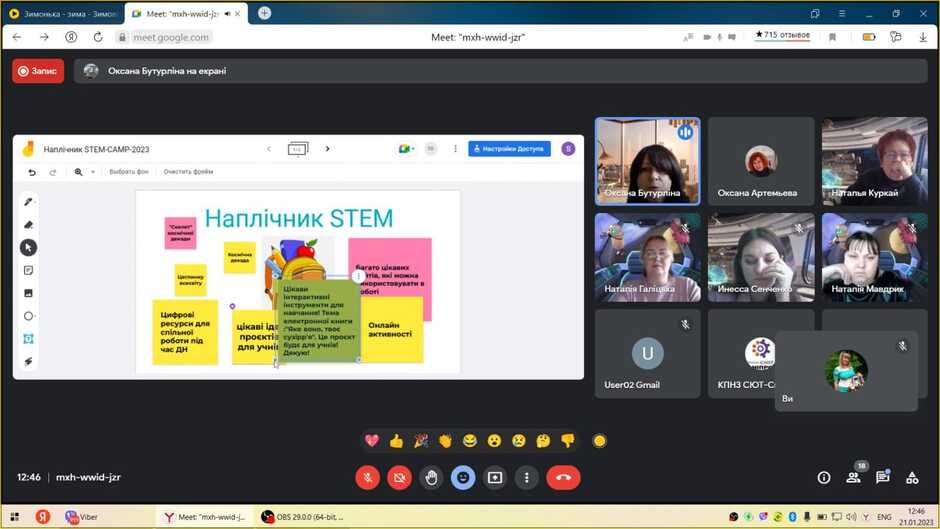Toggle microphone mute in Meet controls
940x529 pixels.
click(x=367, y=477)
